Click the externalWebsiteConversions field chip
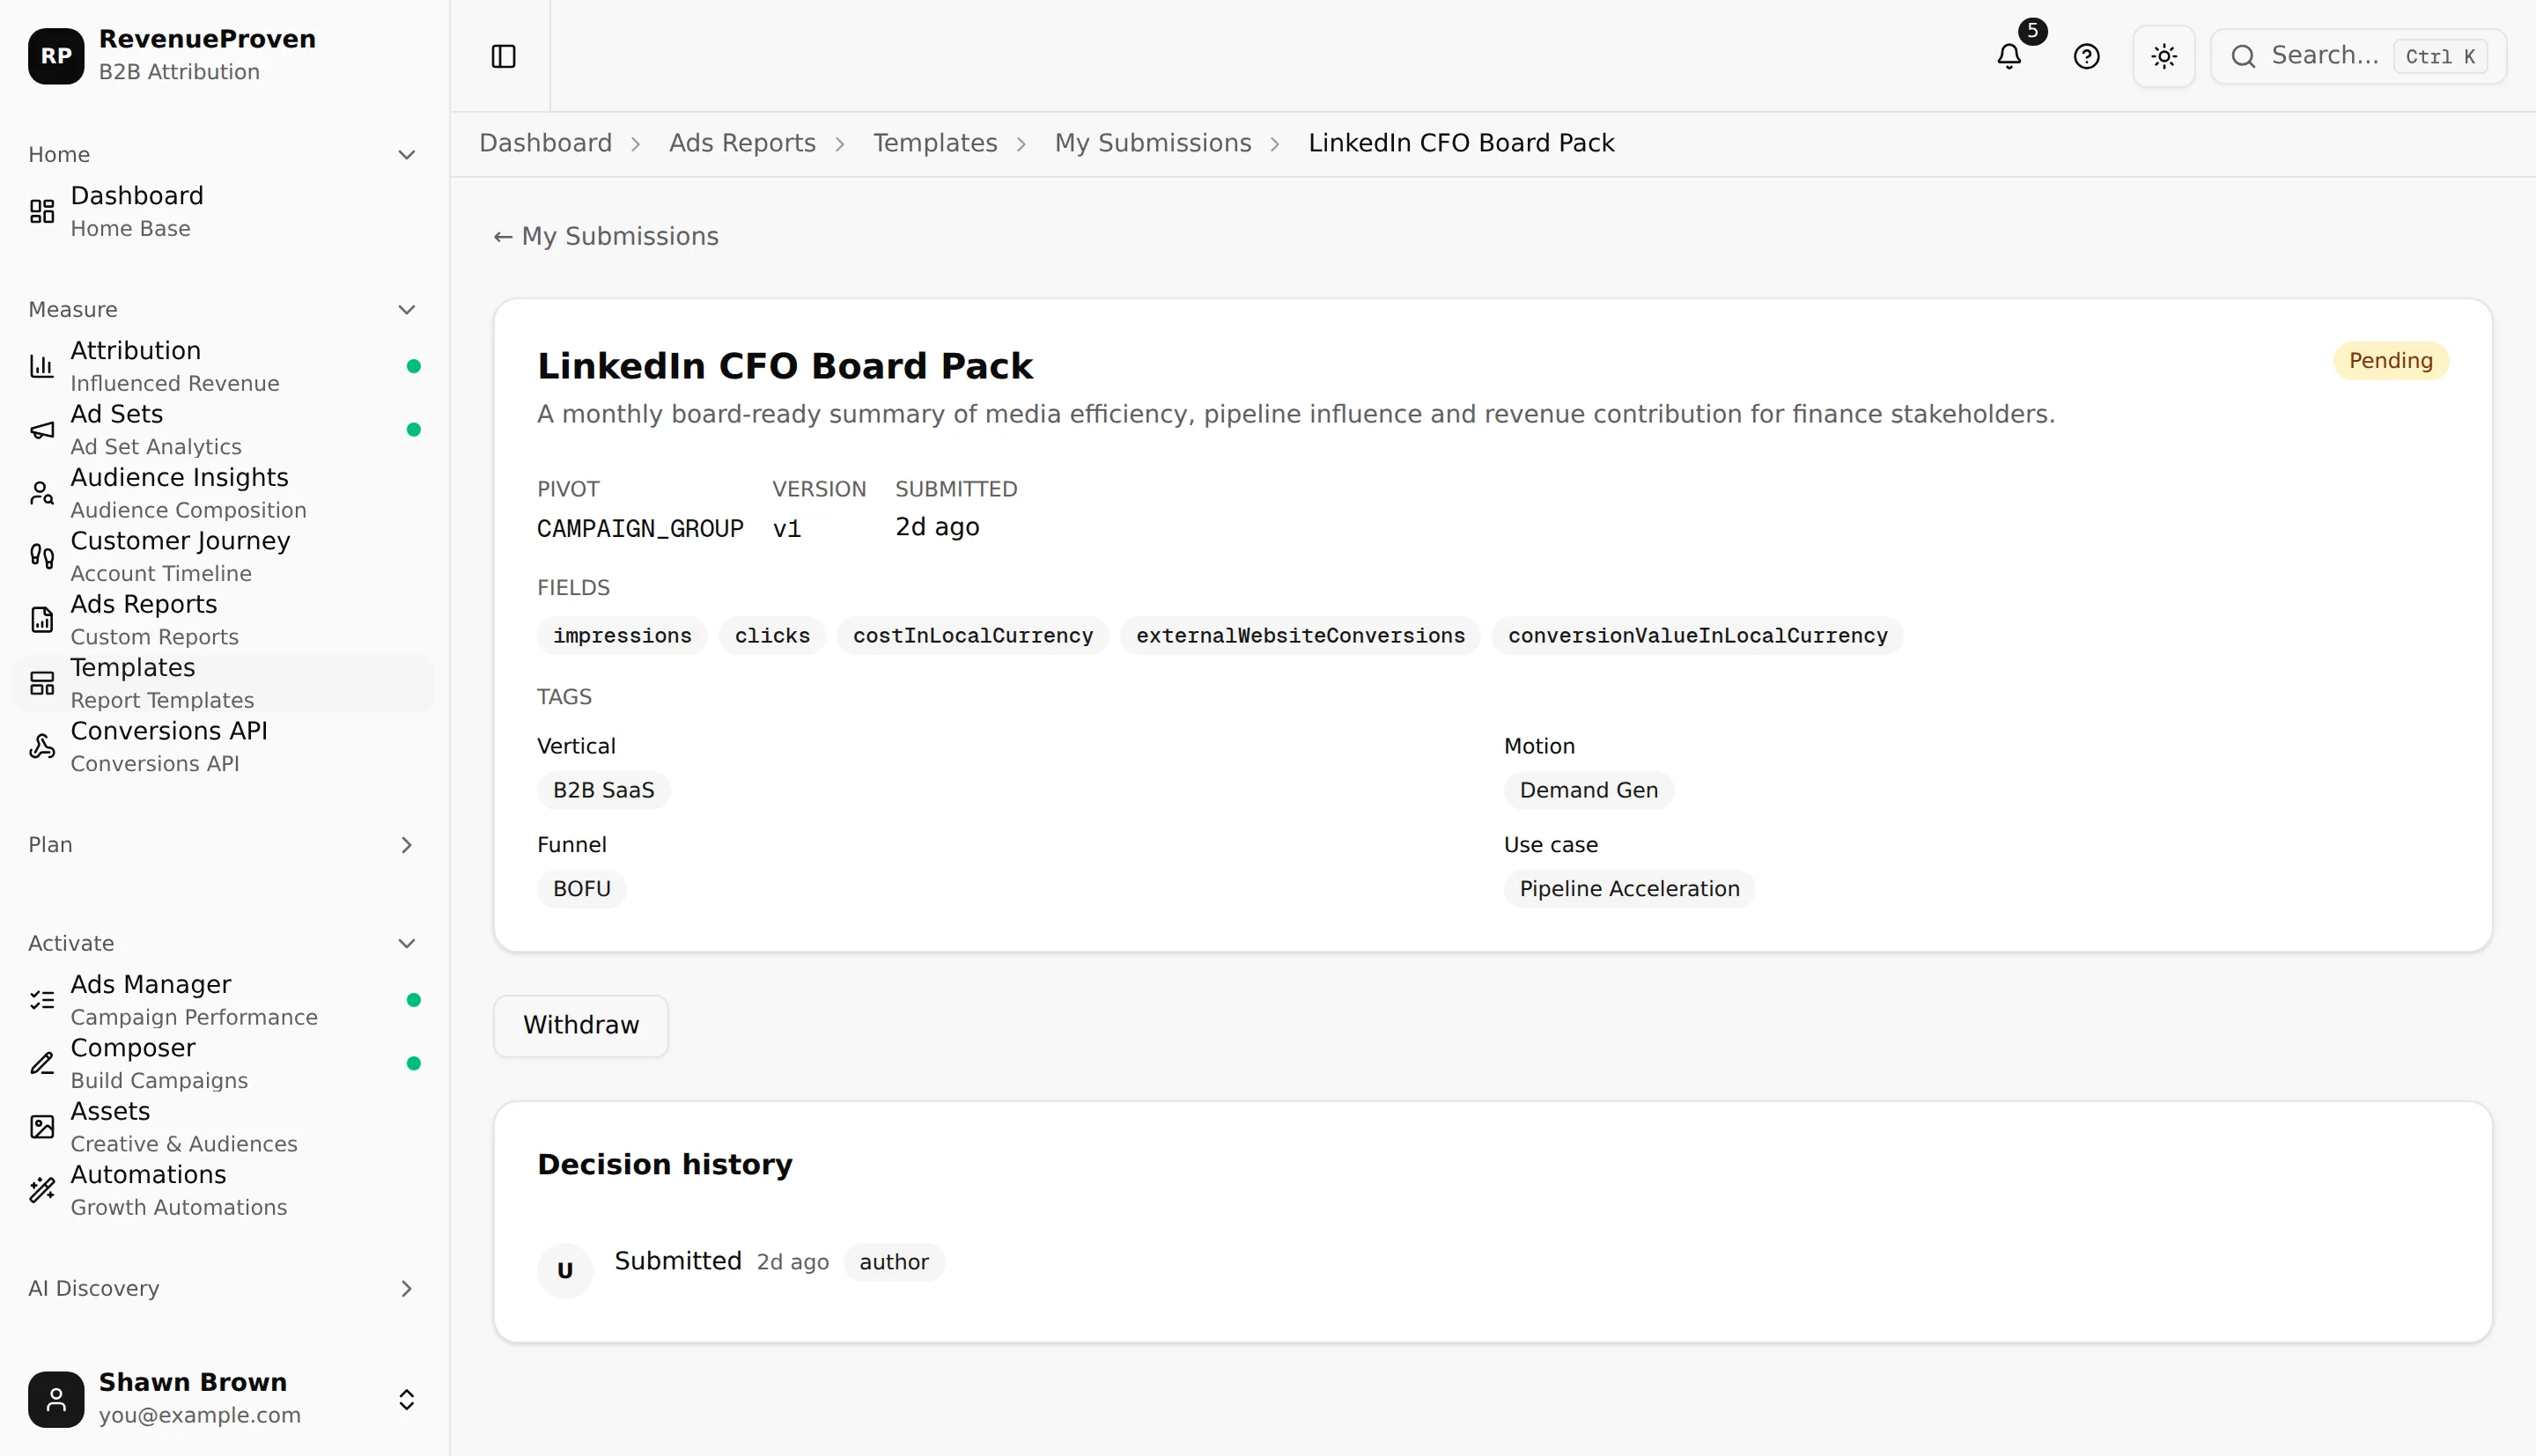2536x1456 pixels. click(1300, 636)
